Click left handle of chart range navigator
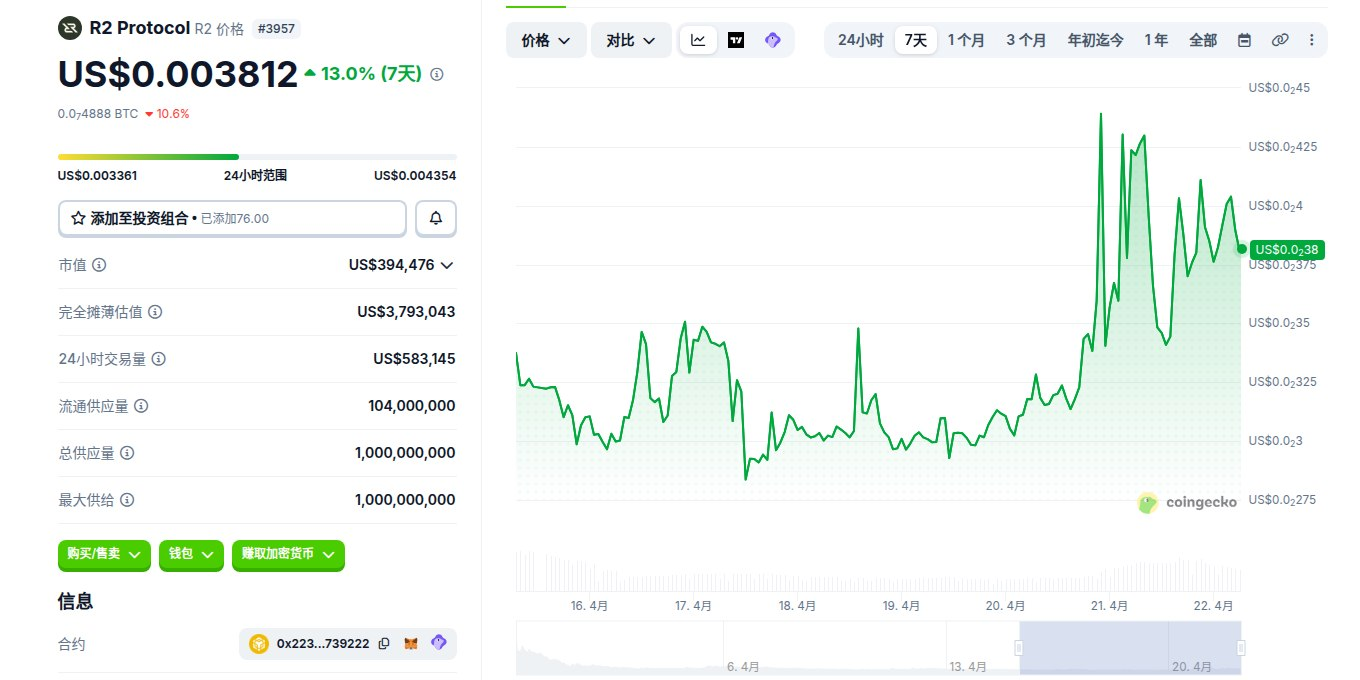 [x=1019, y=647]
